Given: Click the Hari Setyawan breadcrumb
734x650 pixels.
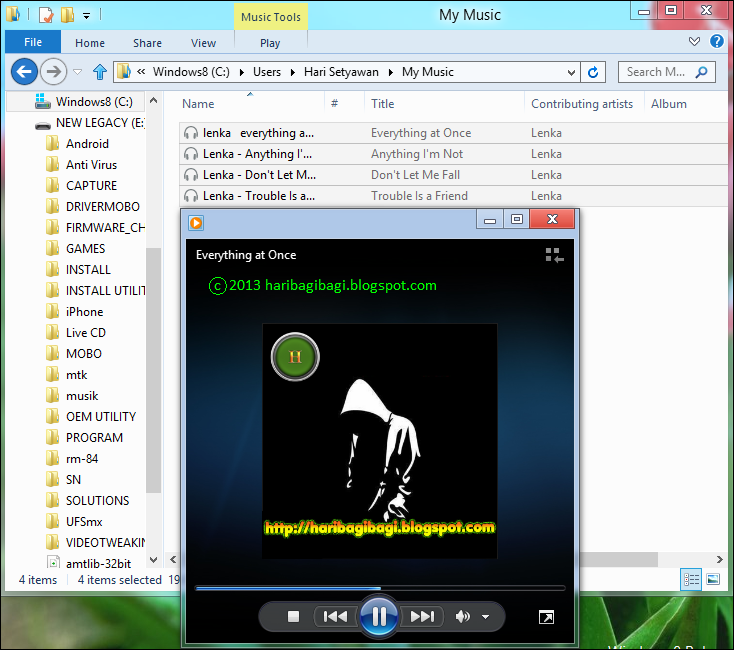Looking at the screenshot, I should click(341, 72).
